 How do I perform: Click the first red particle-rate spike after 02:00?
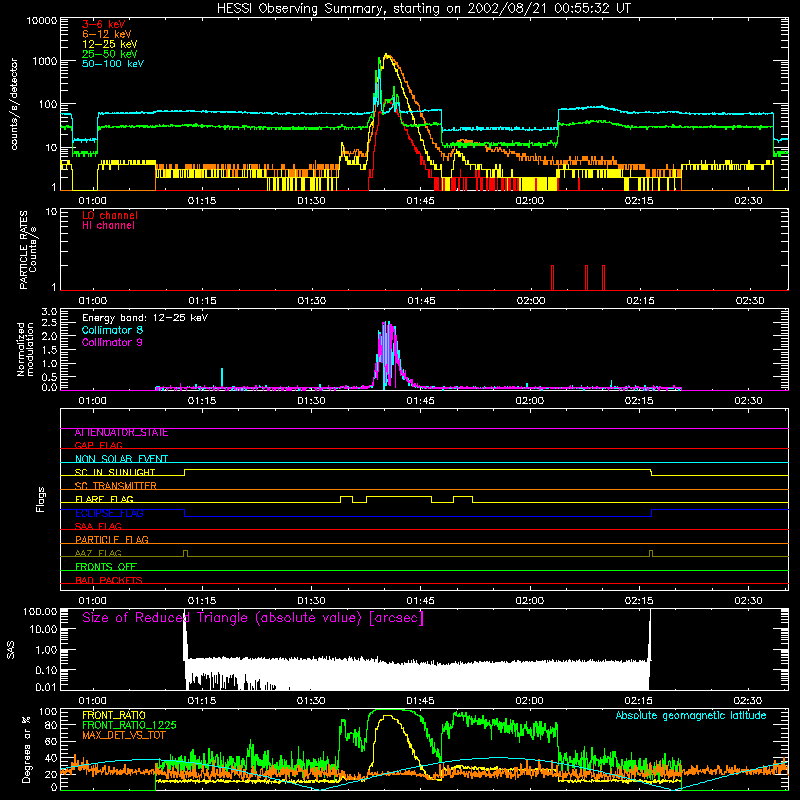coord(553,278)
